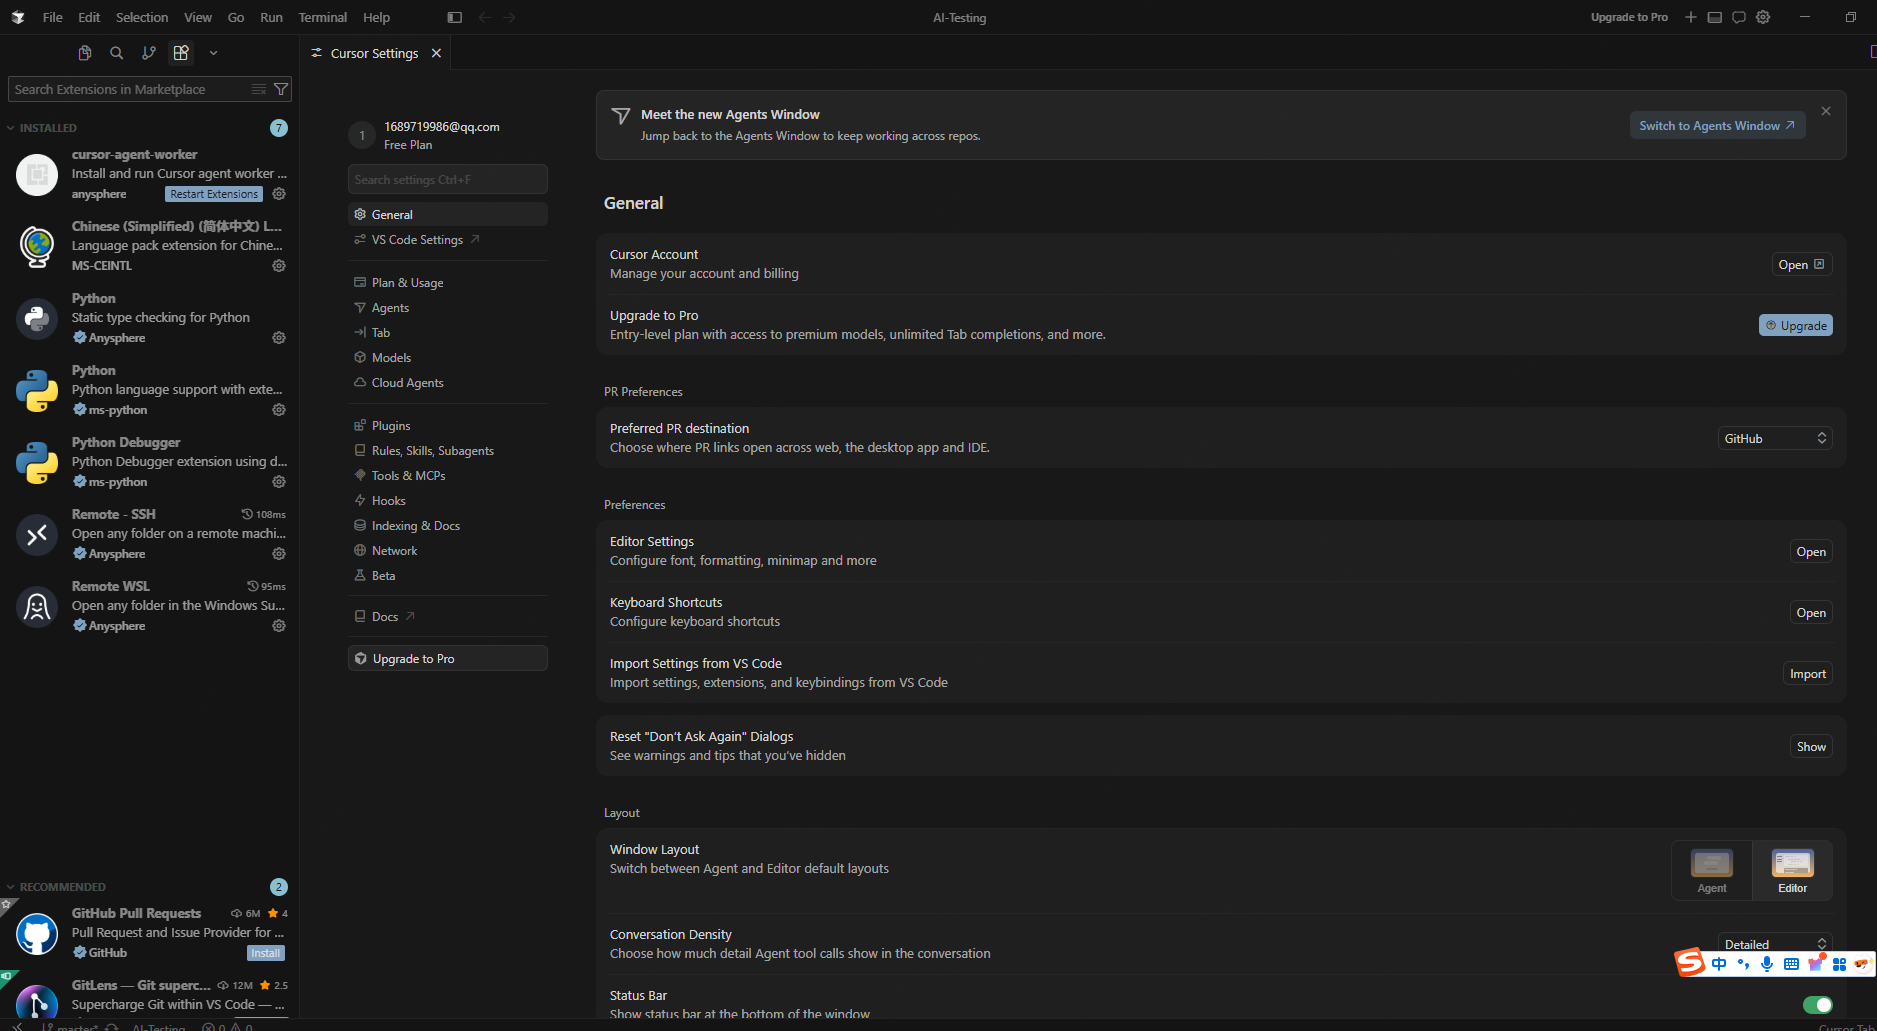Viewport: 1877px width, 1031px height.
Task: Collapse the INSTALLED extensions section
Action: (x=48, y=128)
